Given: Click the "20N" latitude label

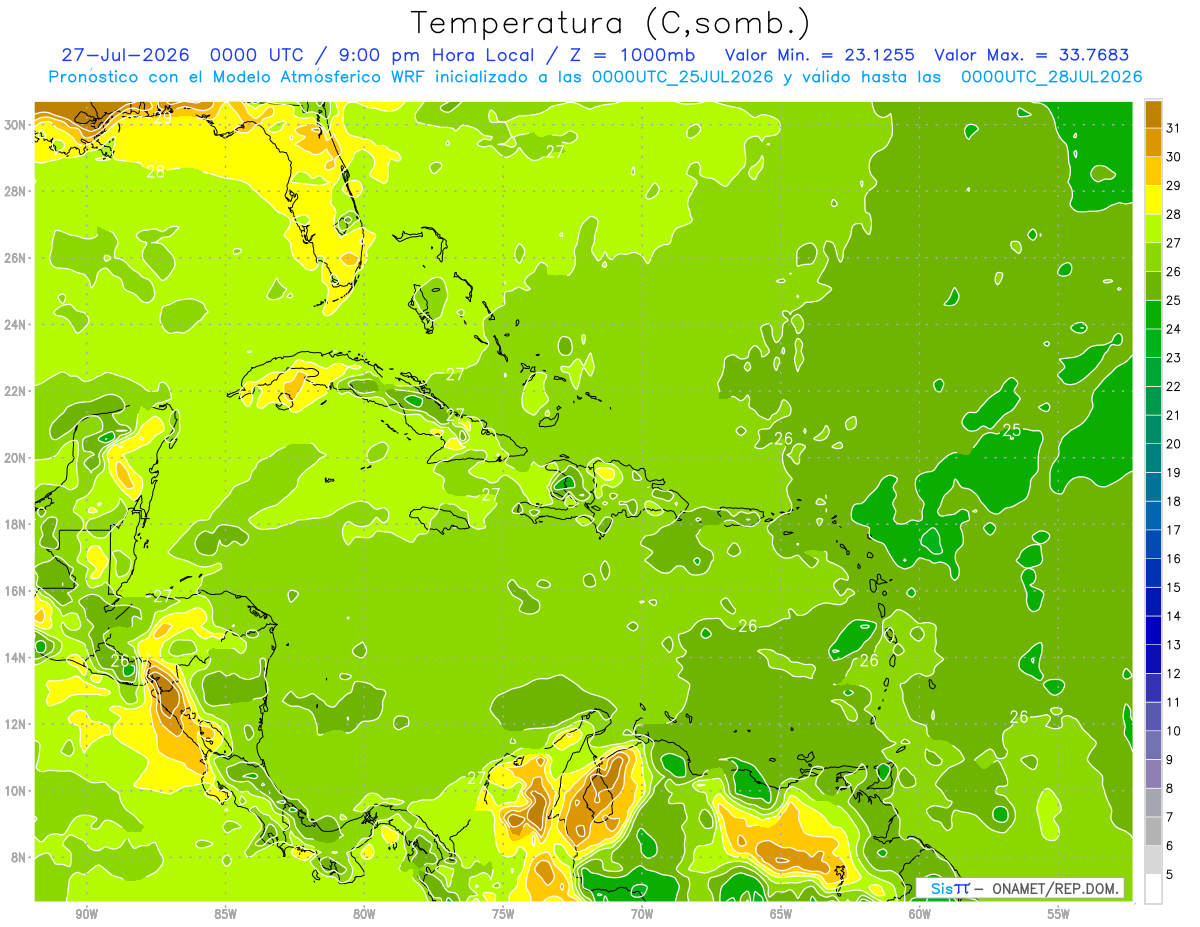Looking at the screenshot, I should coord(16,458).
